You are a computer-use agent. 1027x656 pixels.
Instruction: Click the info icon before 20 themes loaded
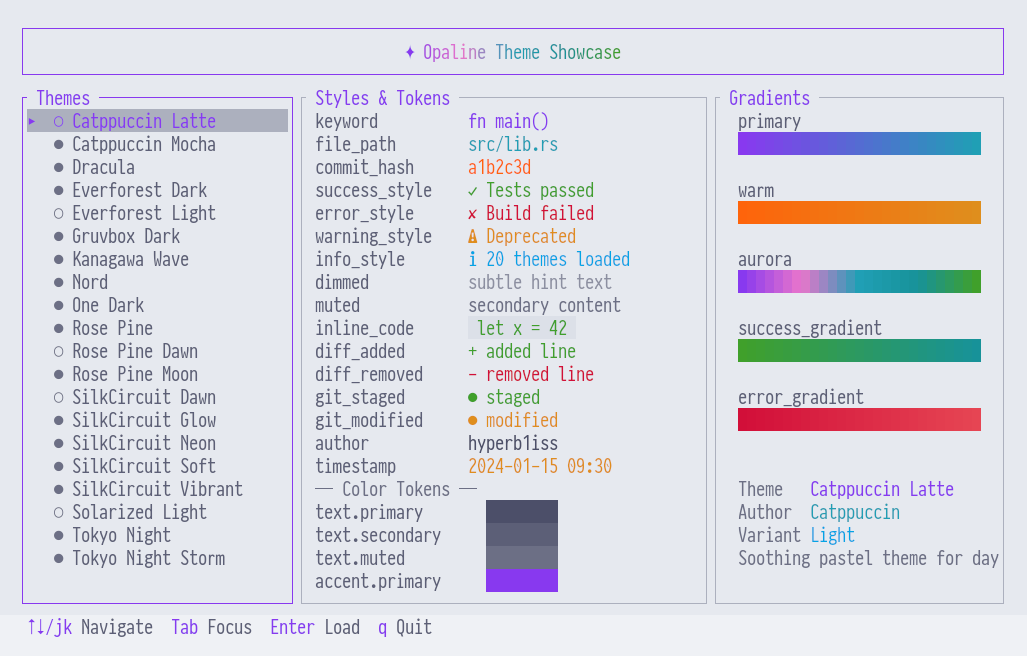coord(473,259)
